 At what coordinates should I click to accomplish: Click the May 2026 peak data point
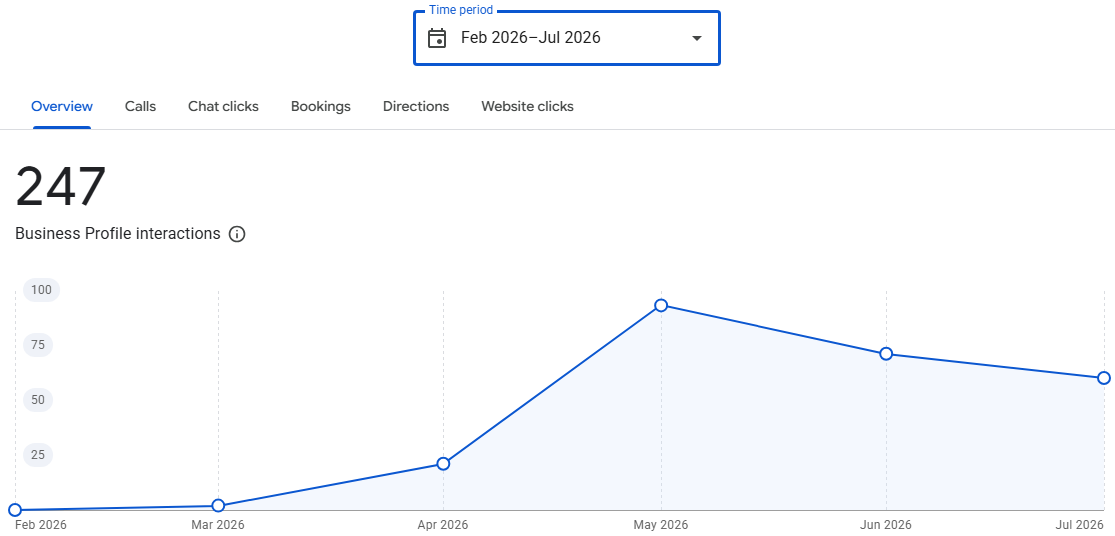[x=661, y=305]
